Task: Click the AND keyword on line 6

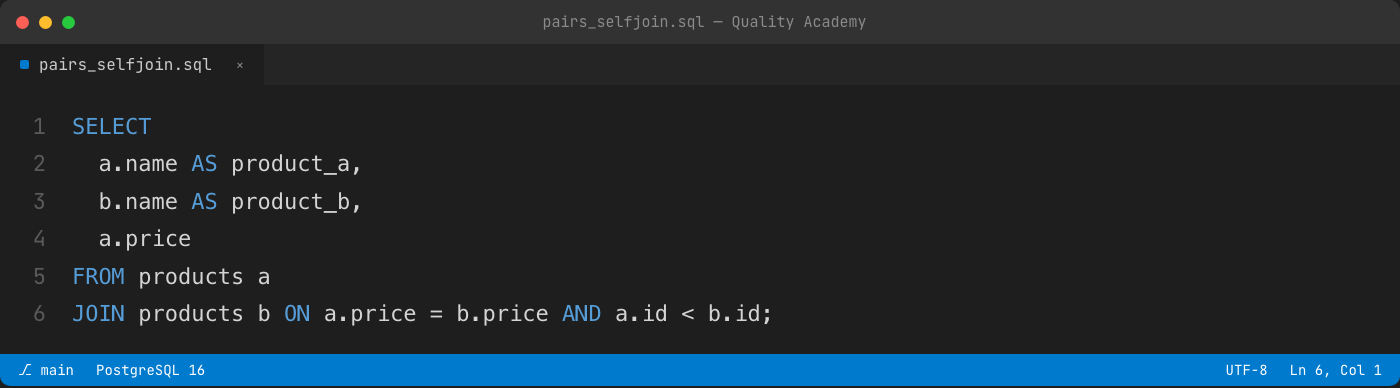Action: point(581,314)
